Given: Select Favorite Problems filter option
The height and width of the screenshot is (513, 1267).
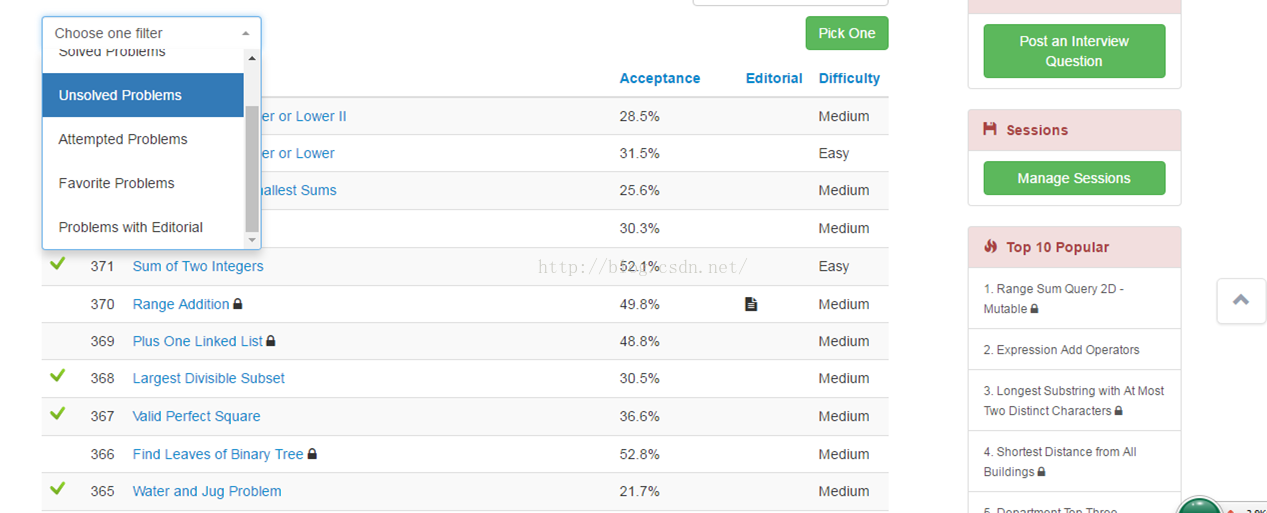Looking at the screenshot, I should coord(117,183).
